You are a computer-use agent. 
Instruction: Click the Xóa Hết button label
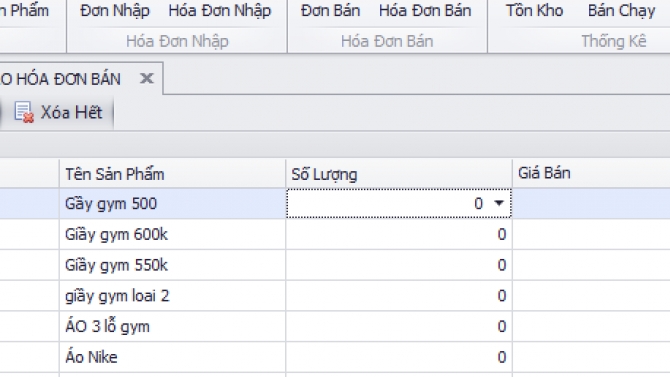coord(71,112)
